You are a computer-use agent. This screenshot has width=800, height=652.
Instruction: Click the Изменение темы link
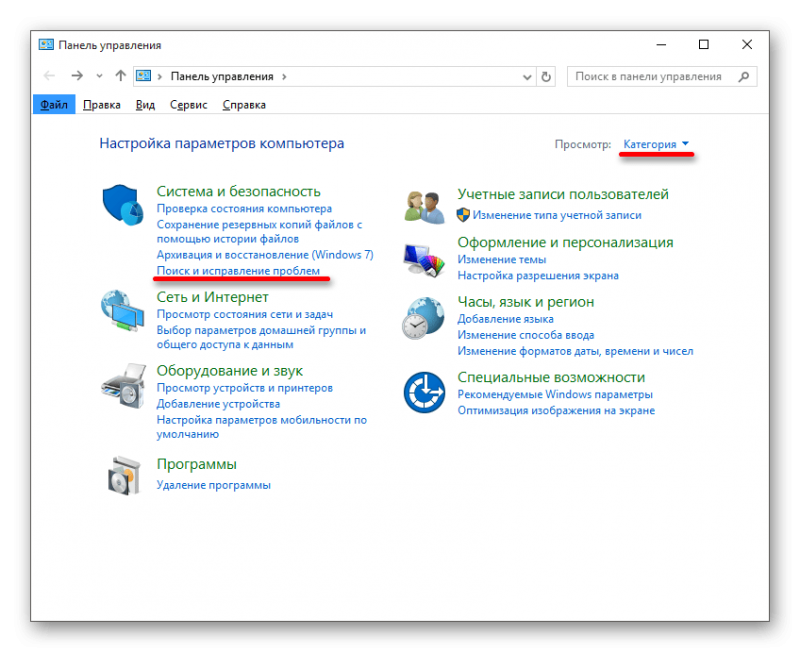coord(502,260)
